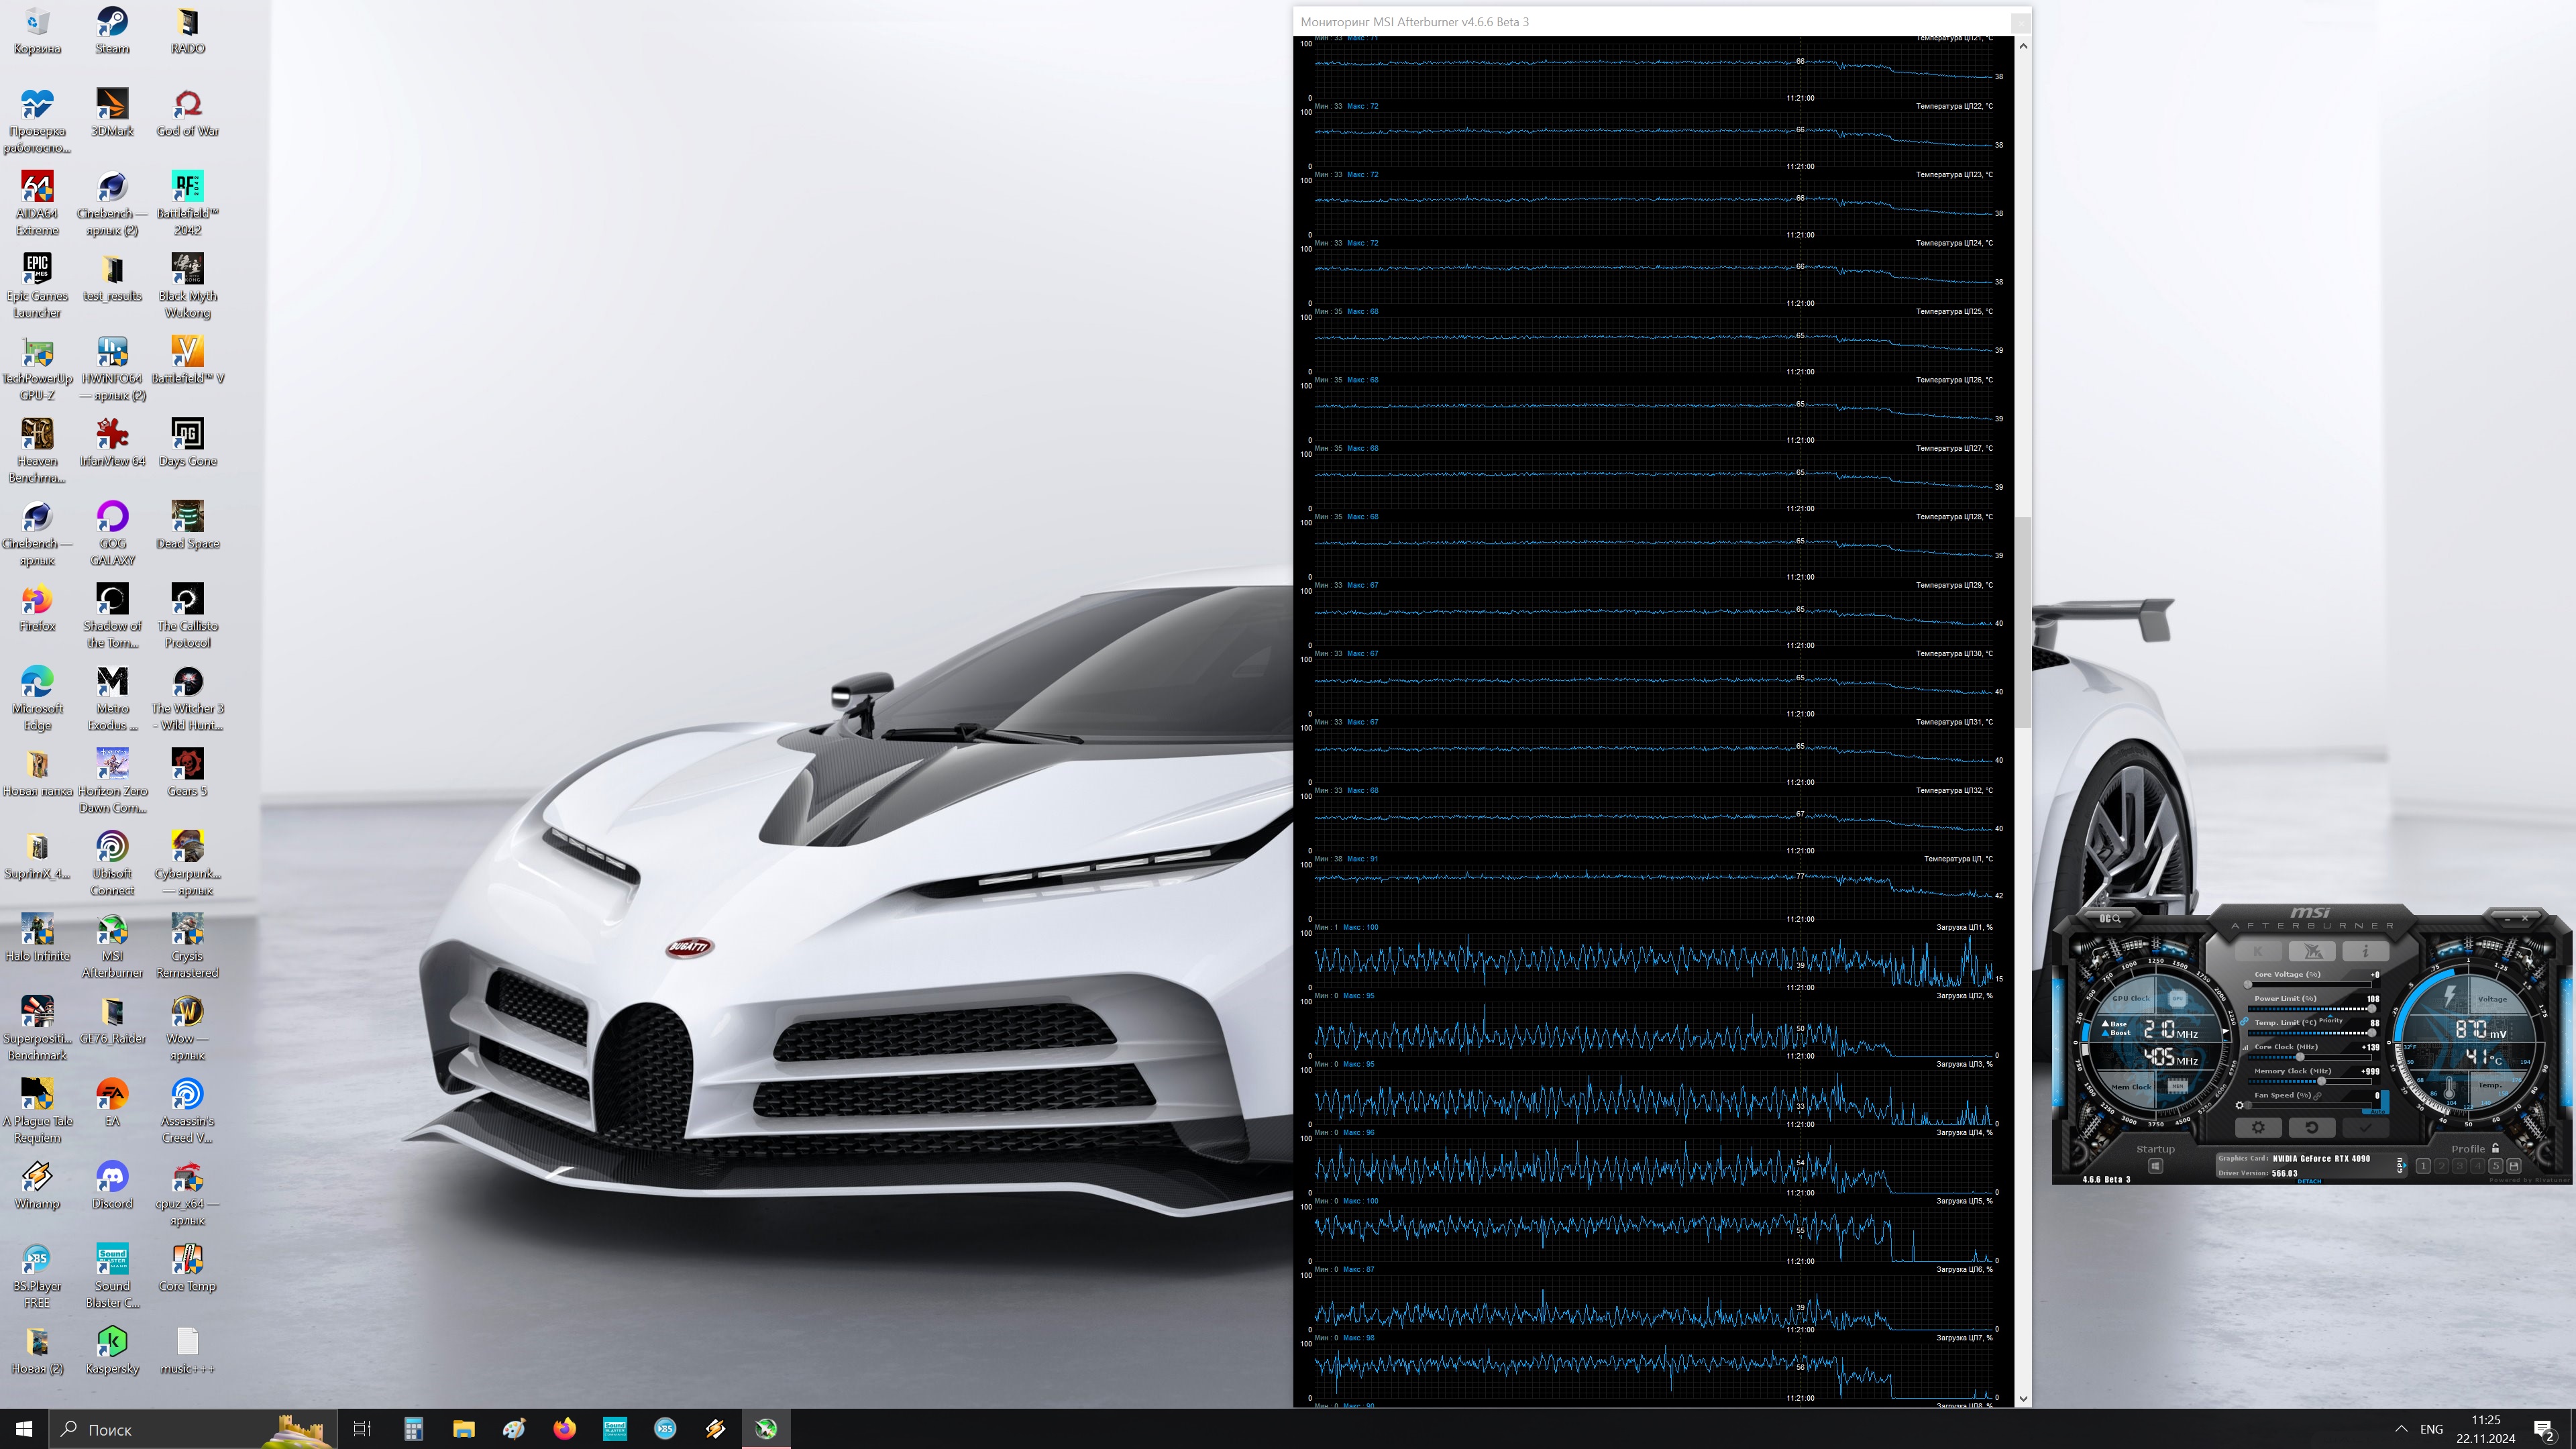Viewport: 2576px width, 1449px height.
Task: Open Afterburner settings gear button
Action: tap(2259, 1128)
